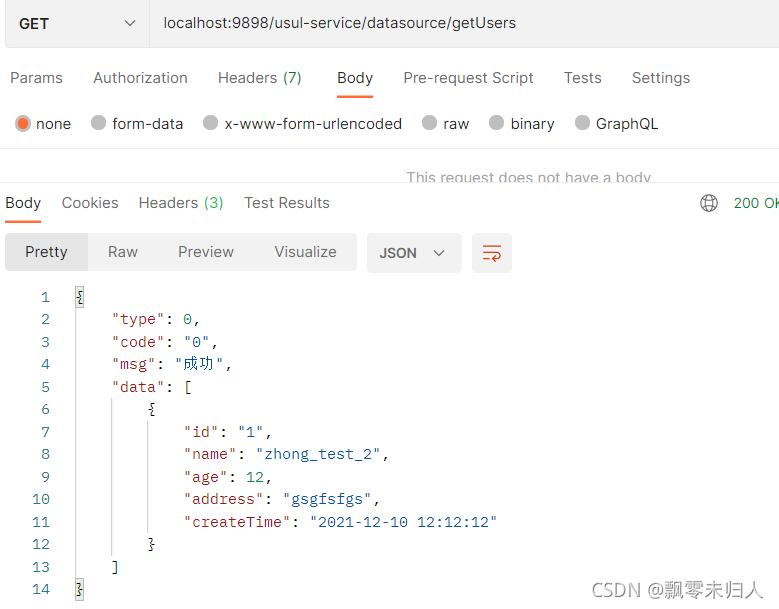This screenshot has height=609, width=779.
Task: Toggle the line wrap icon
Action: click(x=492, y=253)
